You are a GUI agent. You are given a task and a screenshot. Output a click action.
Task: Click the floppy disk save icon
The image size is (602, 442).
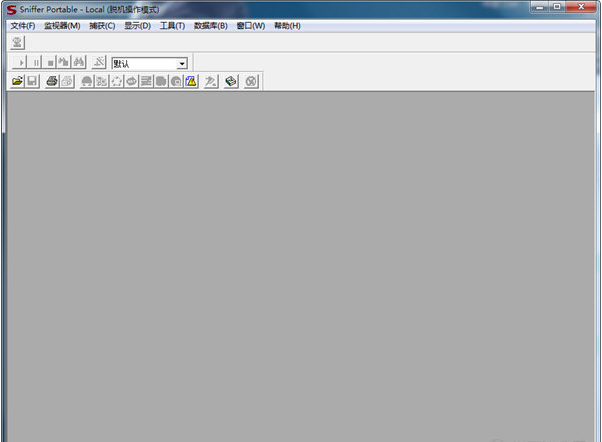tap(32, 81)
